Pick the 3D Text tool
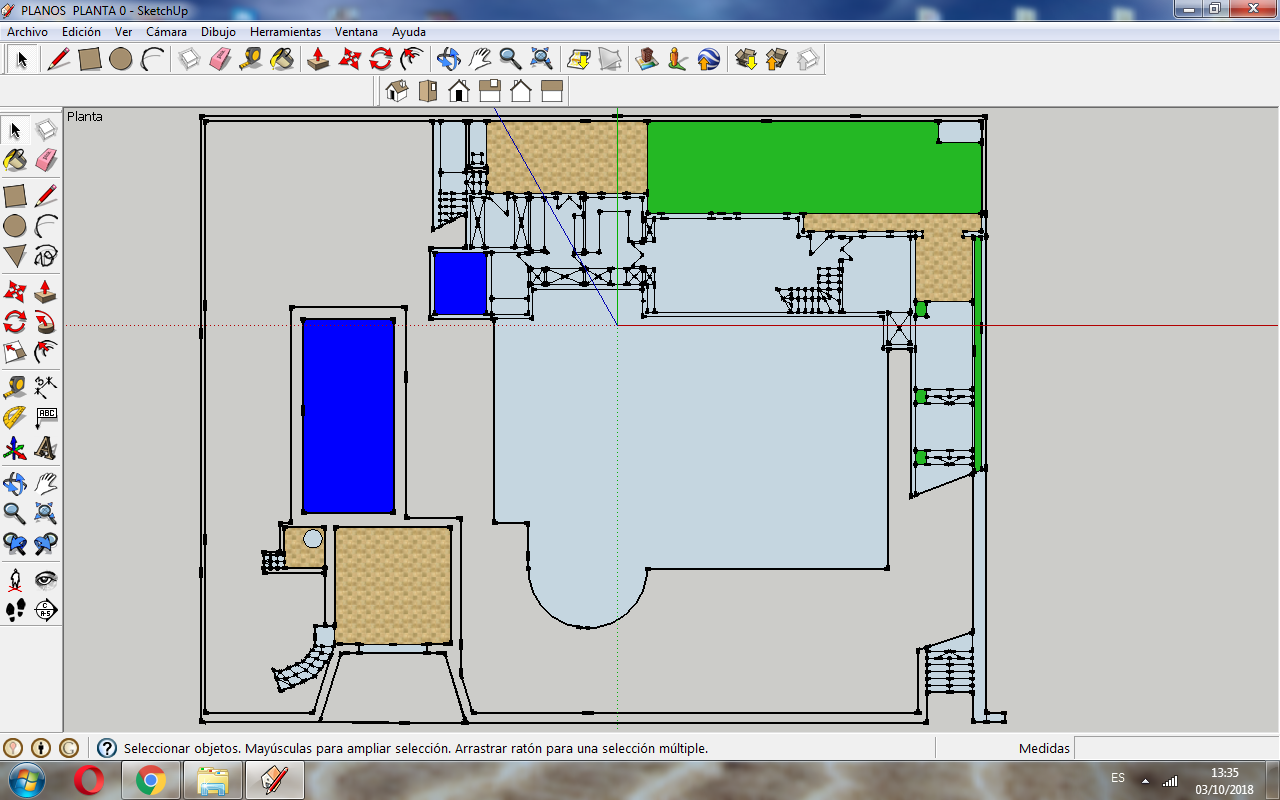1280x800 pixels. pyautogui.click(x=46, y=447)
